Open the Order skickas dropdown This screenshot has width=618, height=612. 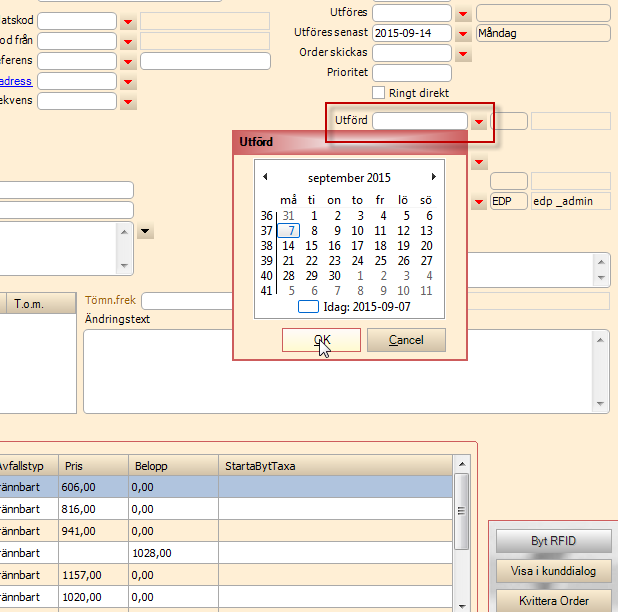[462, 53]
